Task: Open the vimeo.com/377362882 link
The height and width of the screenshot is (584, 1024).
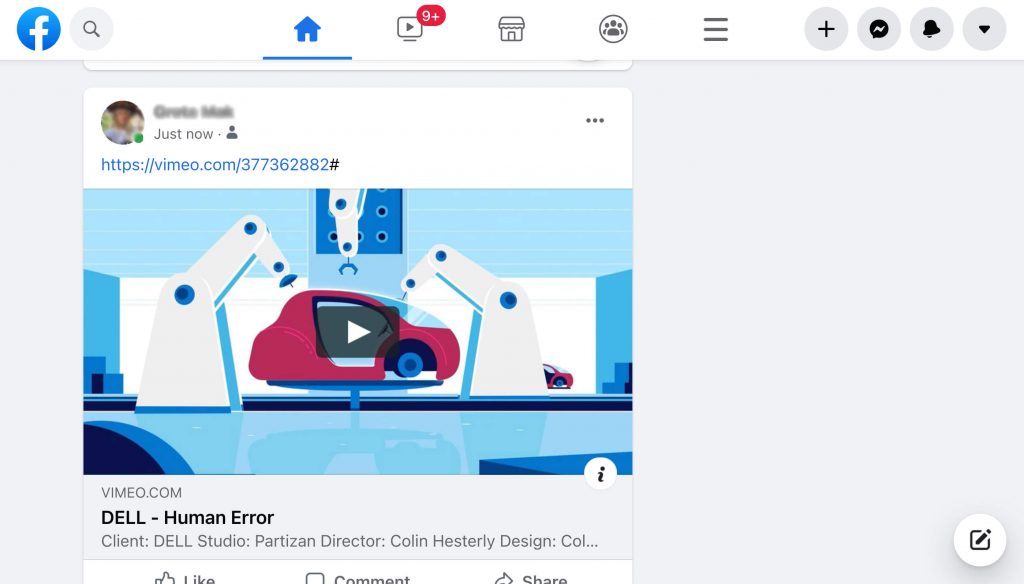Action: pyautogui.click(x=215, y=165)
